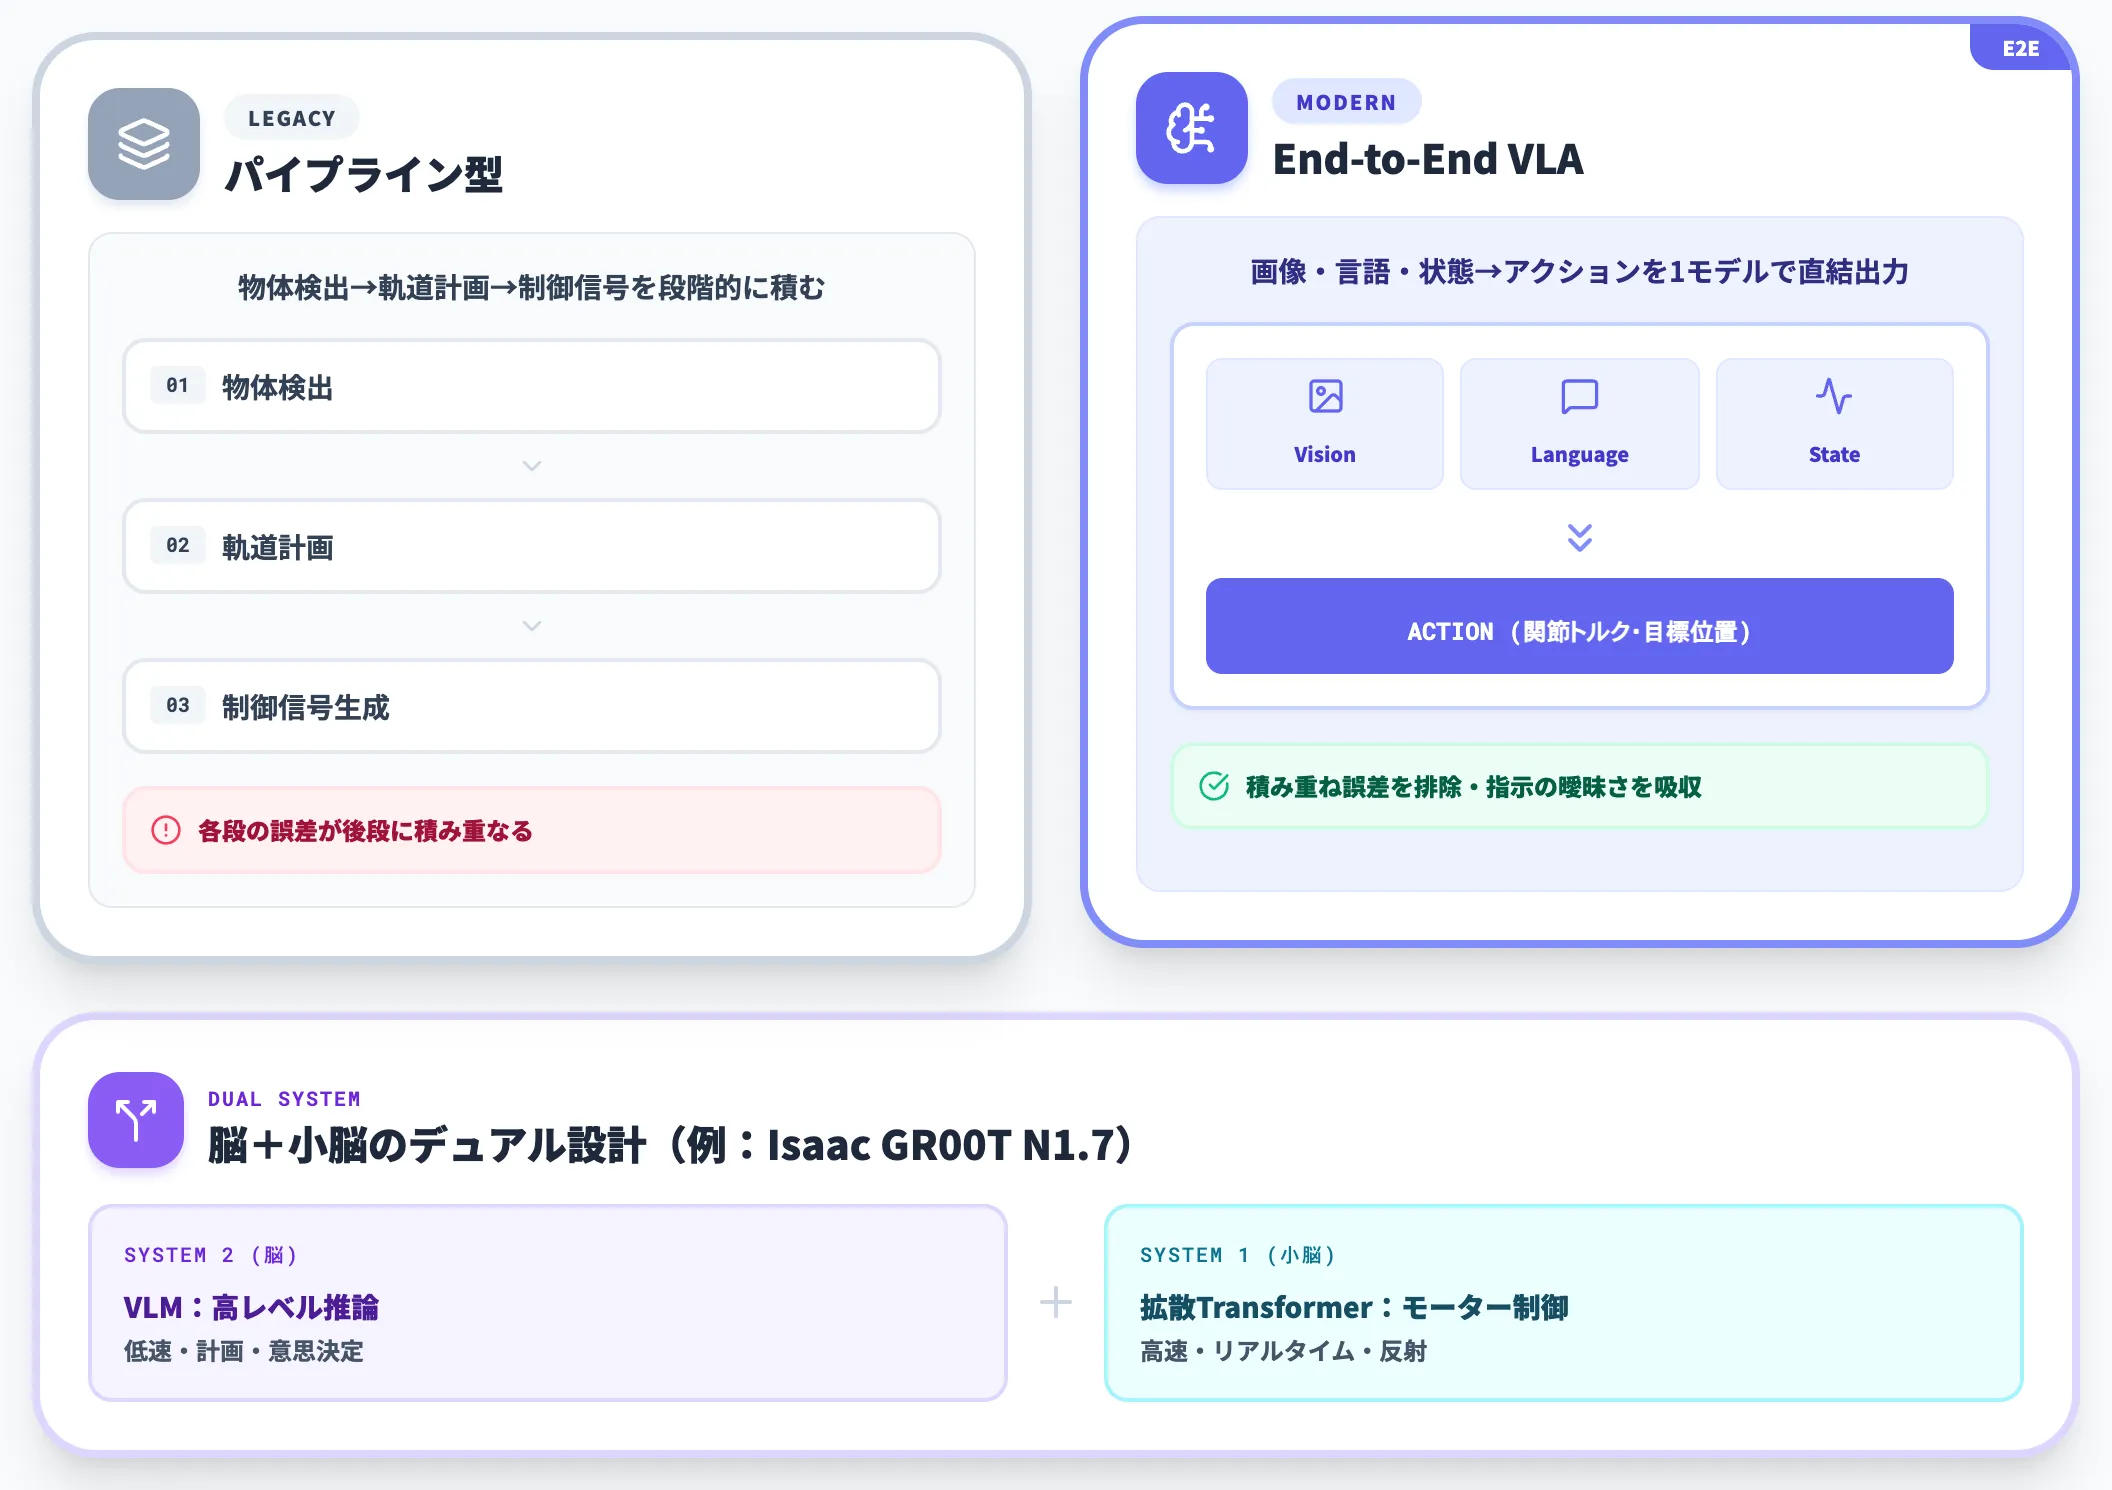Click the brain circuit icon beside End-to-End VLA

tap(1191, 128)
